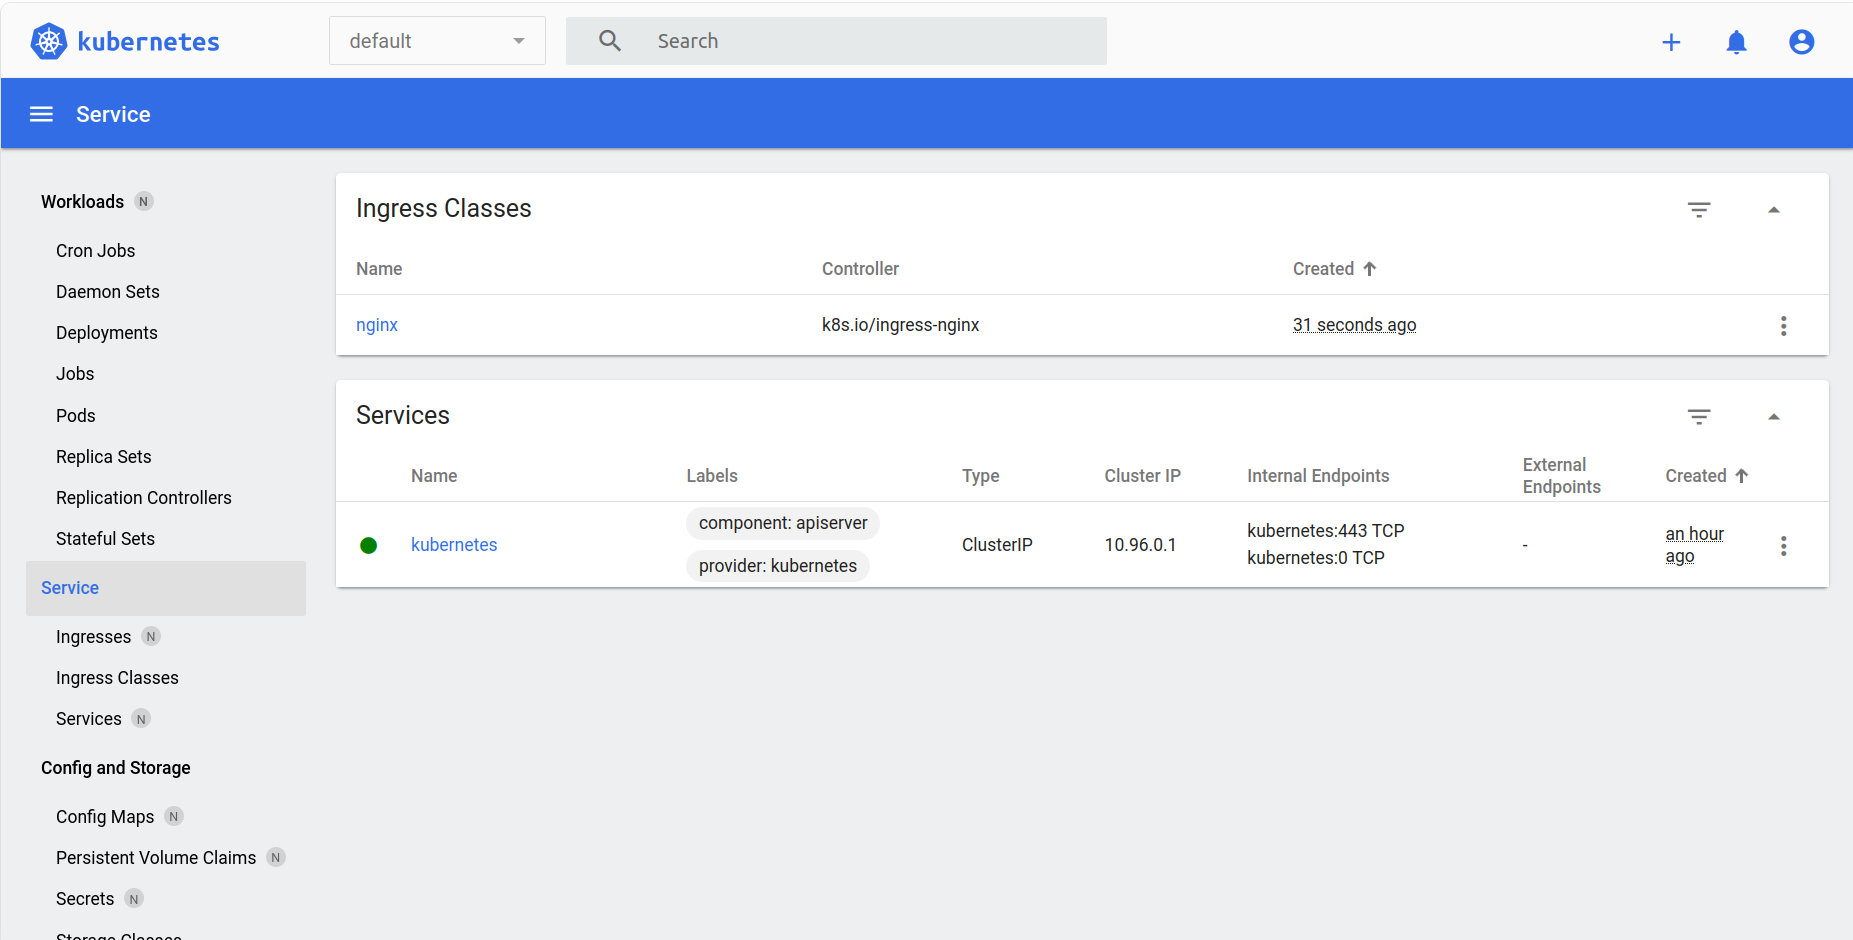Click the green status dot for kubernetes
The height and width of the screenshot is (940, 1853).
[368, 545]
